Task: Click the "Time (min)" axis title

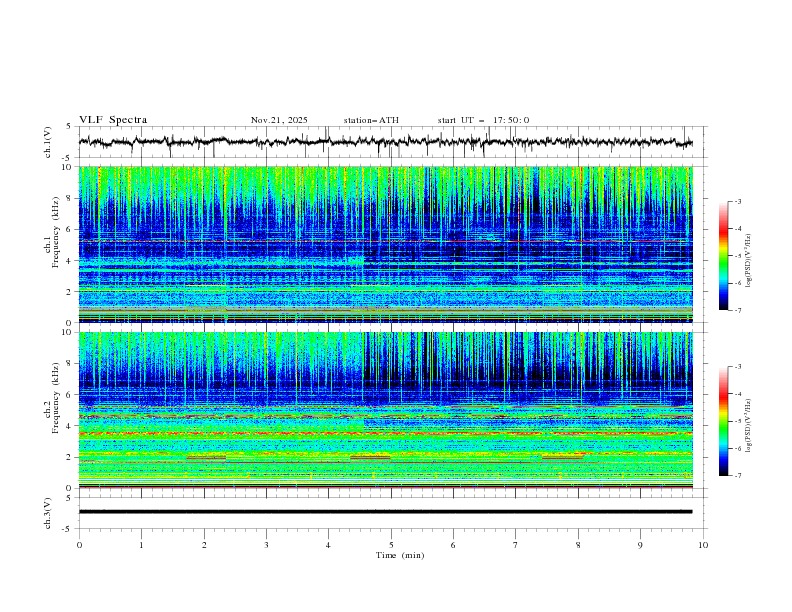Action: [x=400, y=555]
